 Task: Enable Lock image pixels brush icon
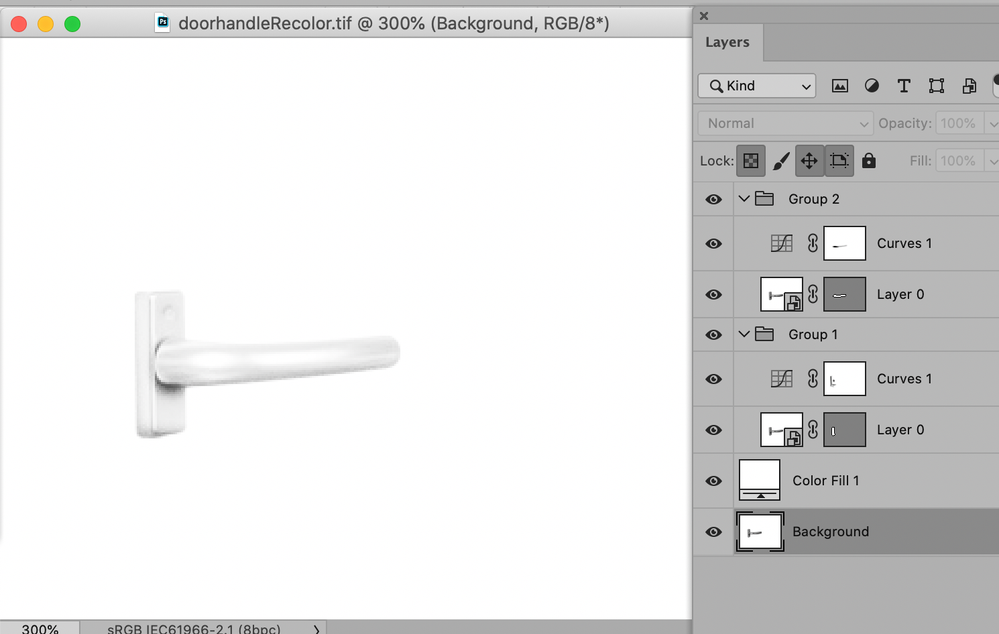(782, 160)
